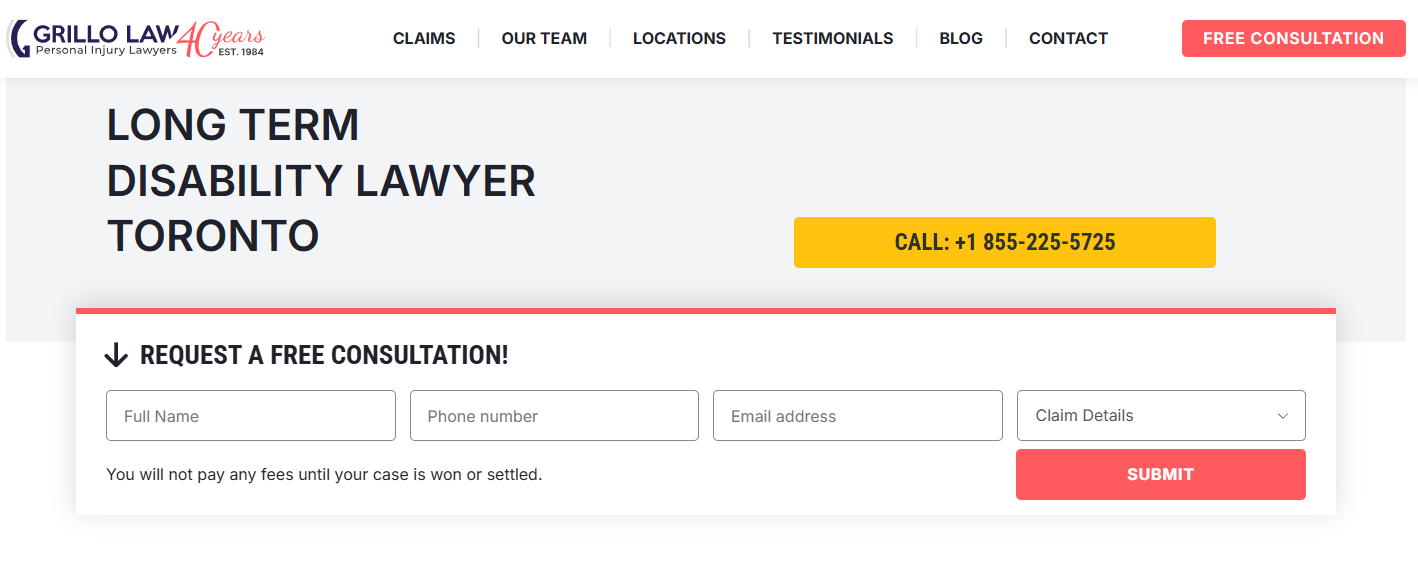Screen dimensions: 1418x567
Task: Click the Request a Free Consultation heading text
Action: (x=324, y=355)
